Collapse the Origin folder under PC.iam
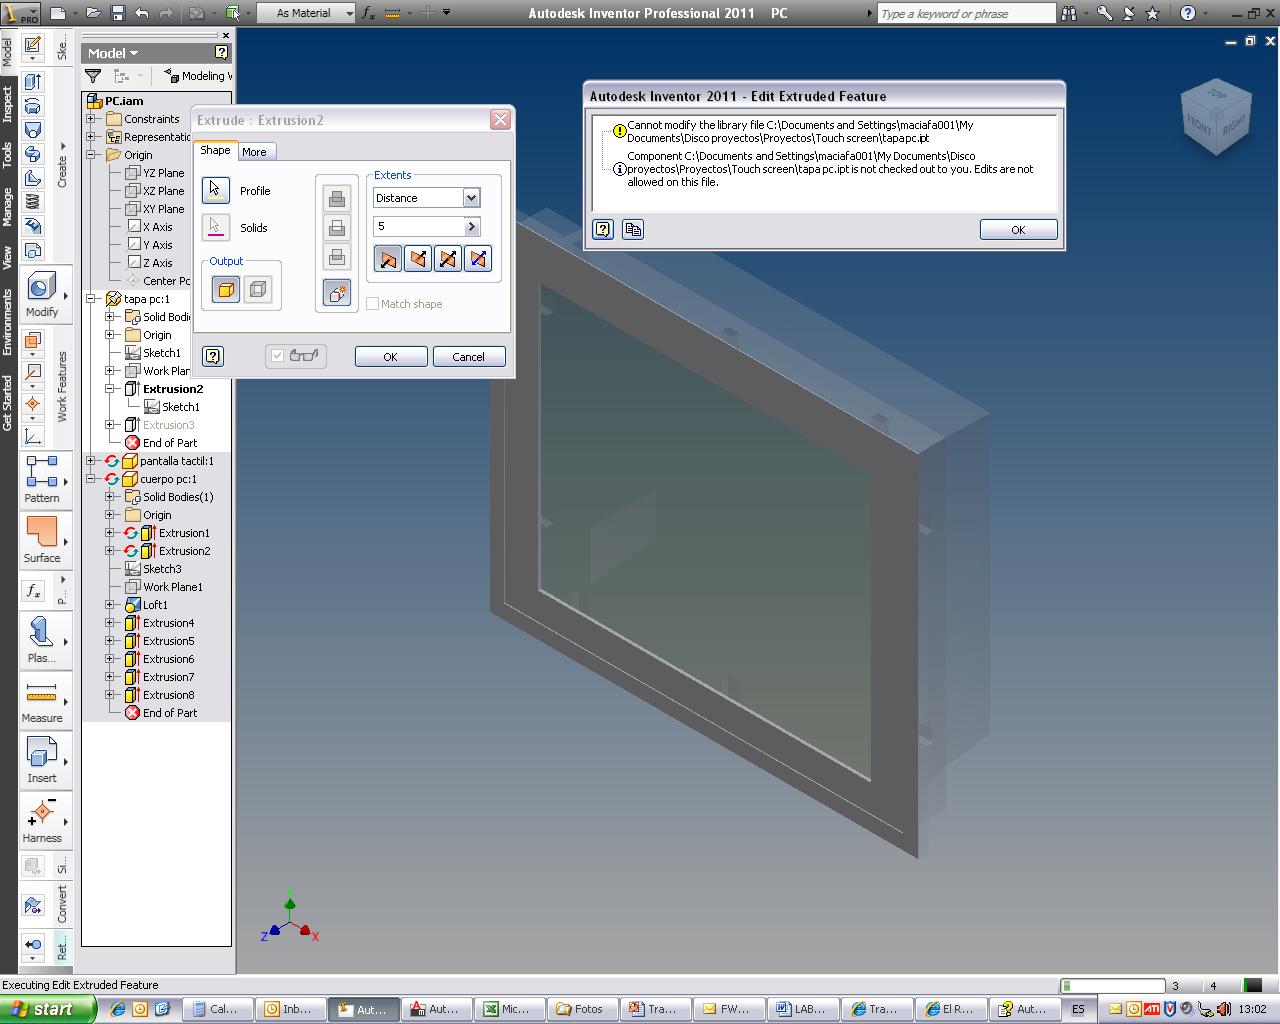Viewport: 1280px width, 1024px height. [x=91, y=155]
